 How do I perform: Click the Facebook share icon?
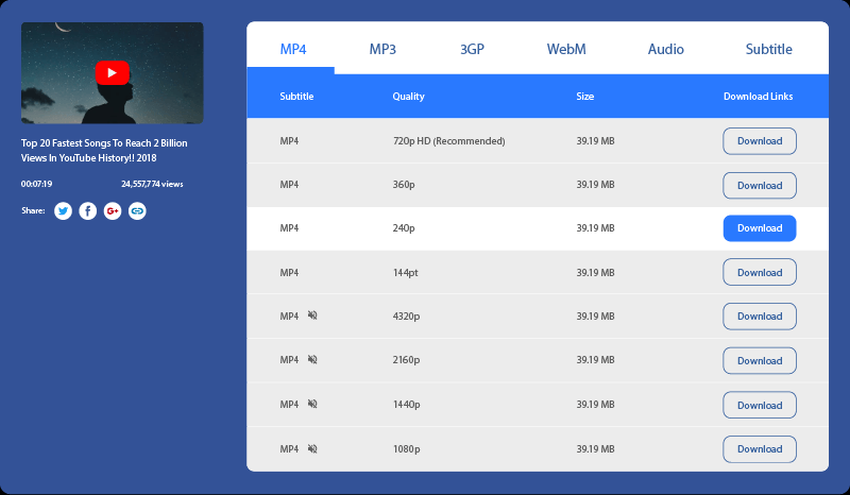tap(88, 211)
